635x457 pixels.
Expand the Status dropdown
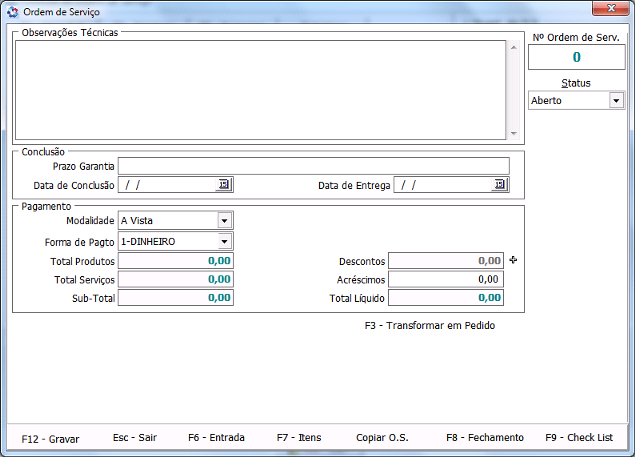tap(616, 100)
